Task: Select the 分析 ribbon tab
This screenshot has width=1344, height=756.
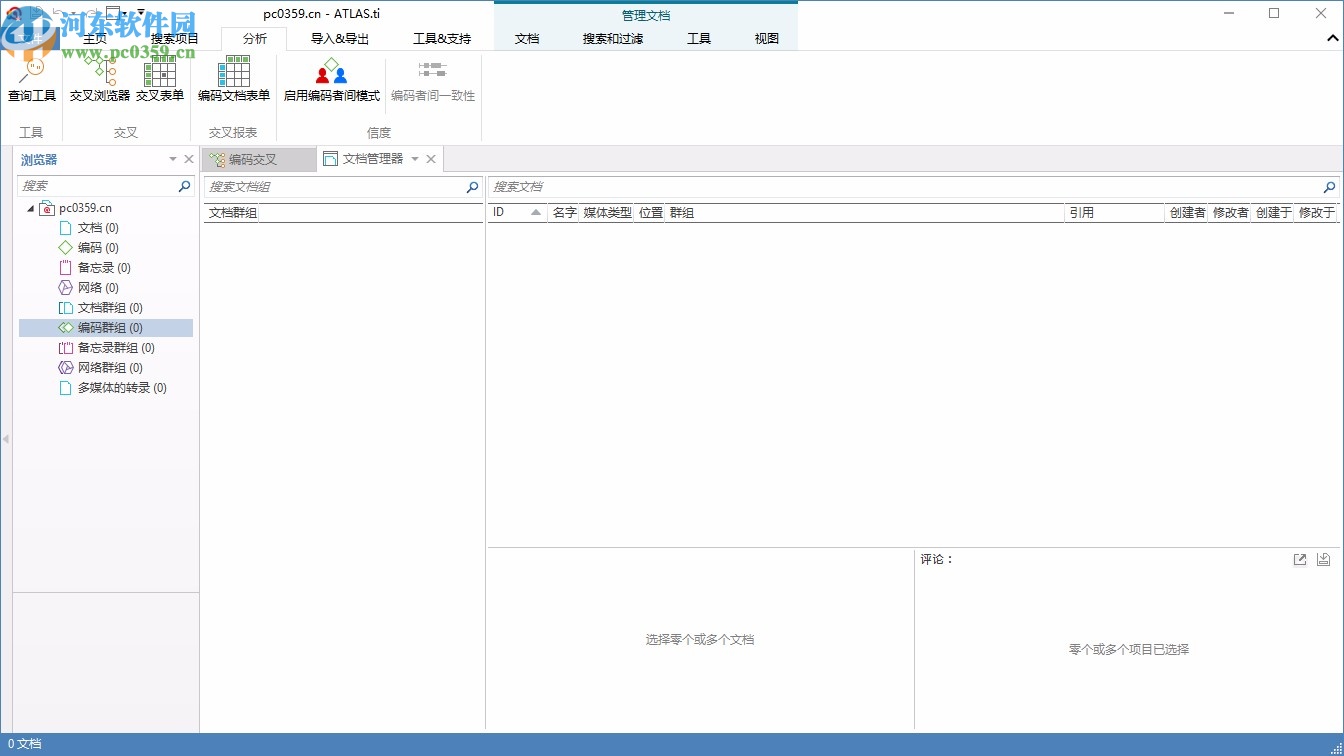Action: 254,39
